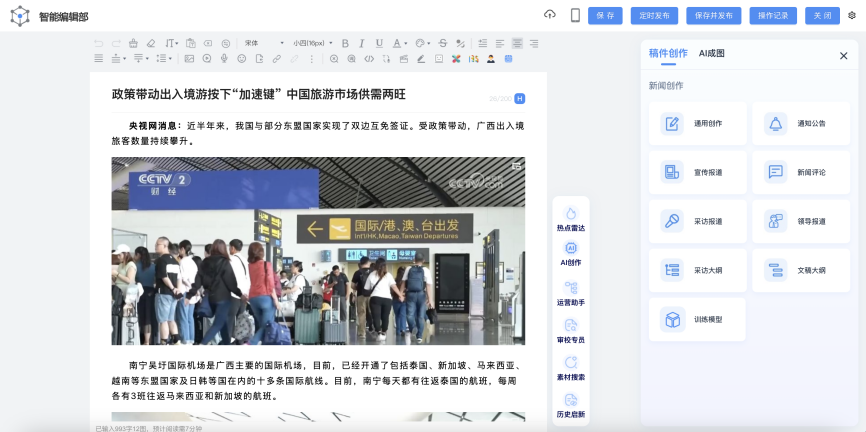Switch to the AI成图 tab
Image resolution: width=866 pixels, height=432 pixels.
(711, 54)
